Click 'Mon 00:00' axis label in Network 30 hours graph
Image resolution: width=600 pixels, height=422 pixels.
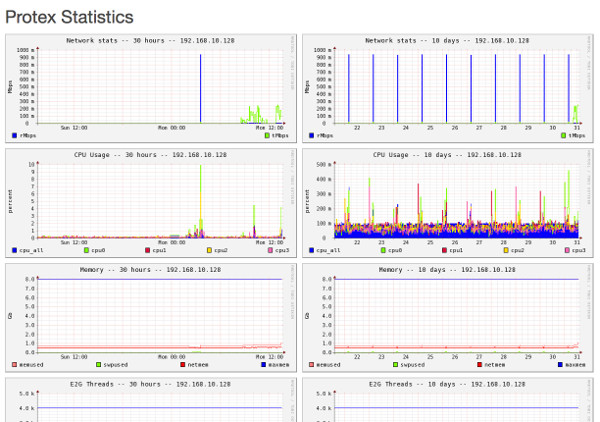click(172, 128)
